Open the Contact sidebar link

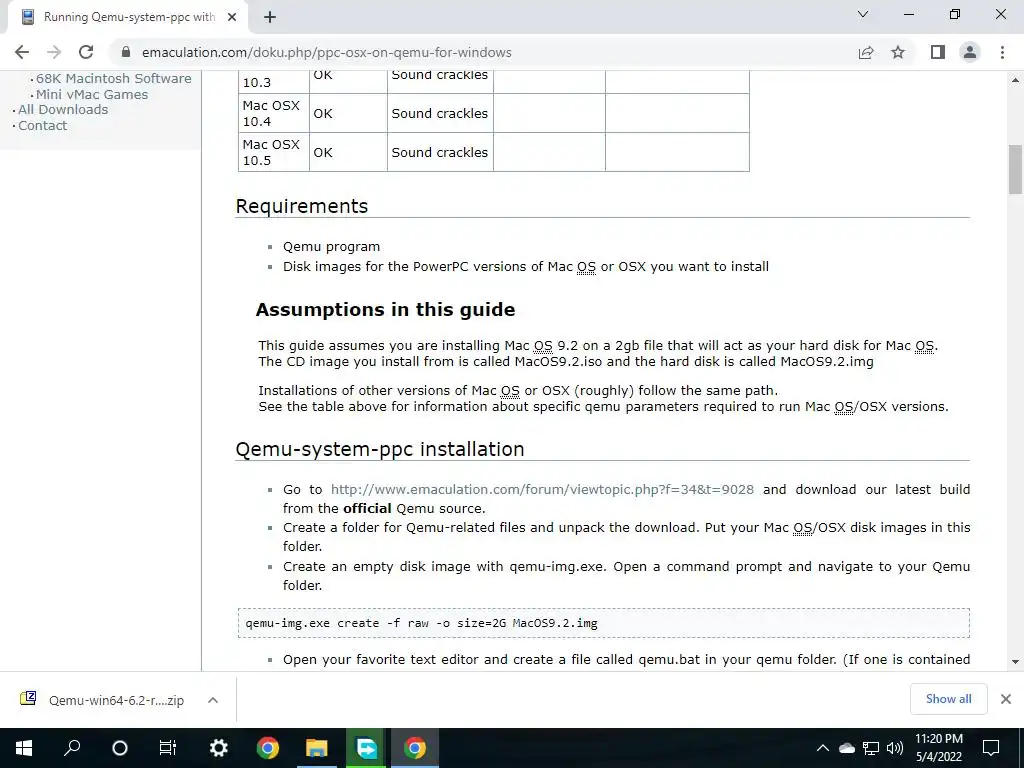(x=42, y=125)
